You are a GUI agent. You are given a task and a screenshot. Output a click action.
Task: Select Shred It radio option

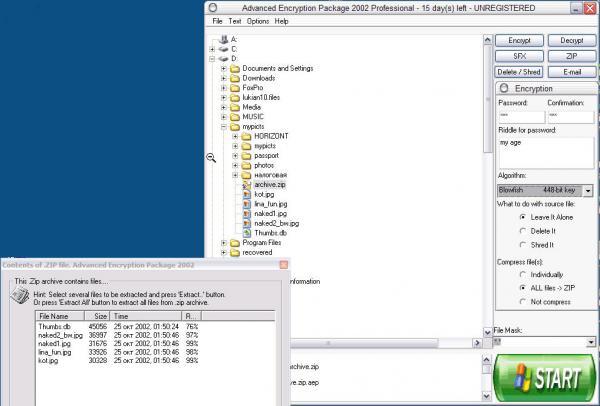523,245
